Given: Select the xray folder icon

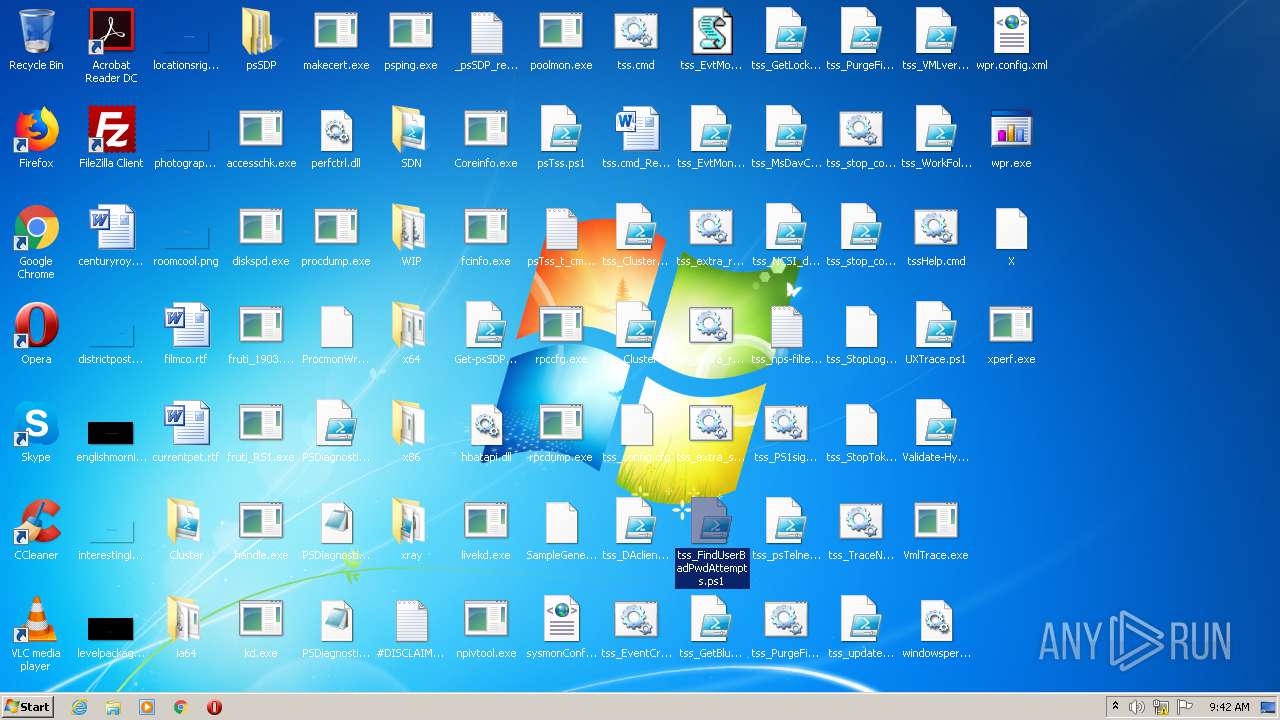Looking at the screenshot, I should point(411,530).
